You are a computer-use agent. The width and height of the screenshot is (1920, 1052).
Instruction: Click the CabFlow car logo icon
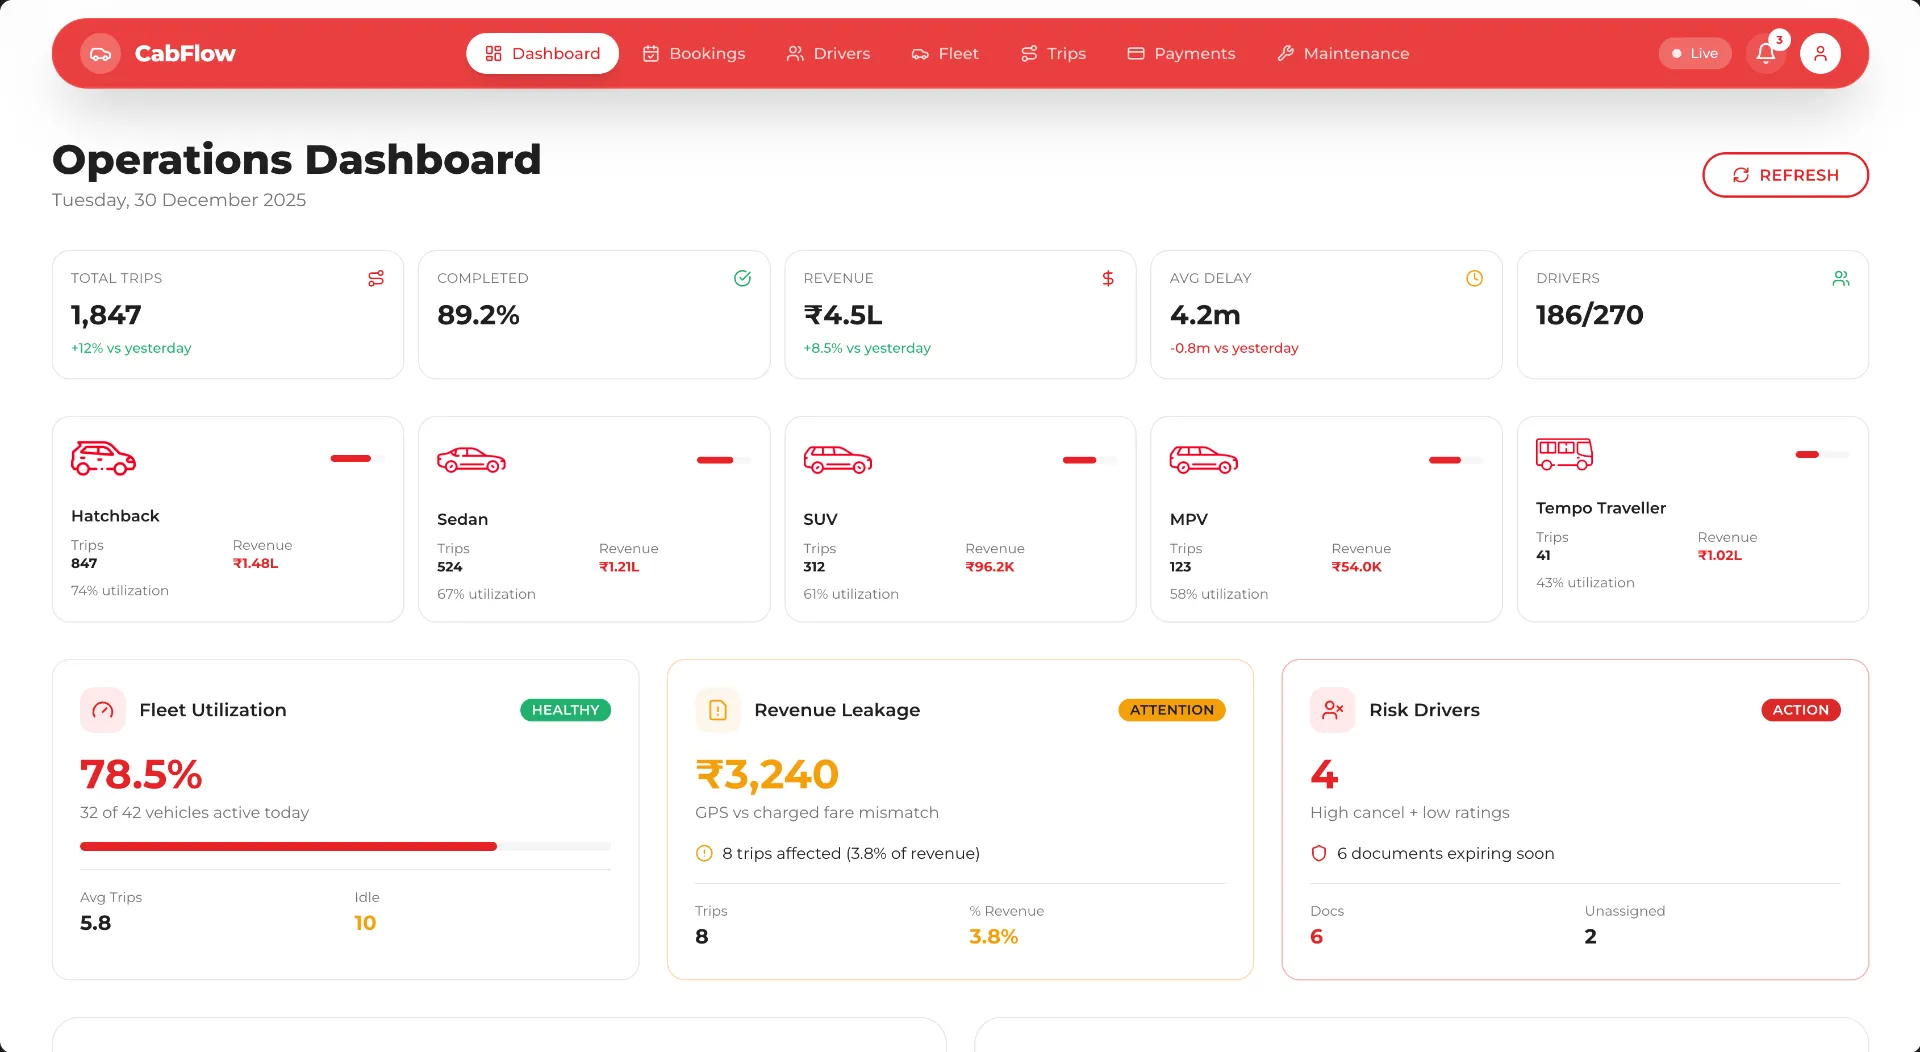tap(100, 54)
